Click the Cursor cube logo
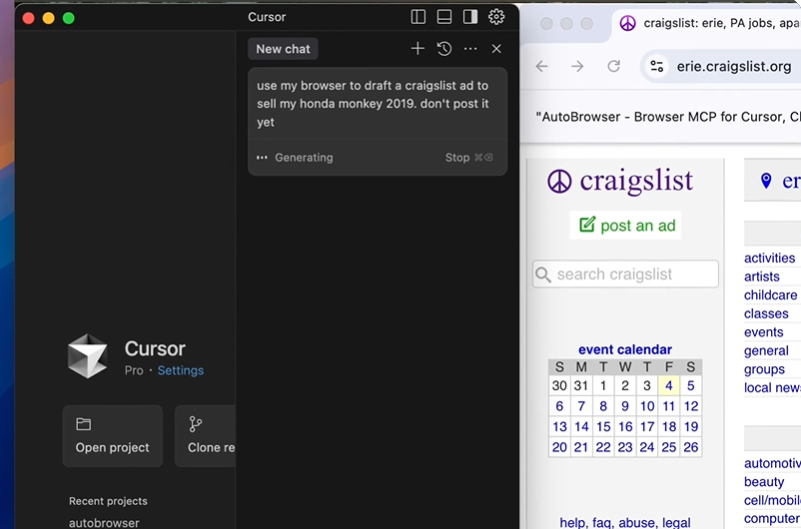The image size is (801, 529). [x=88, y=356]
